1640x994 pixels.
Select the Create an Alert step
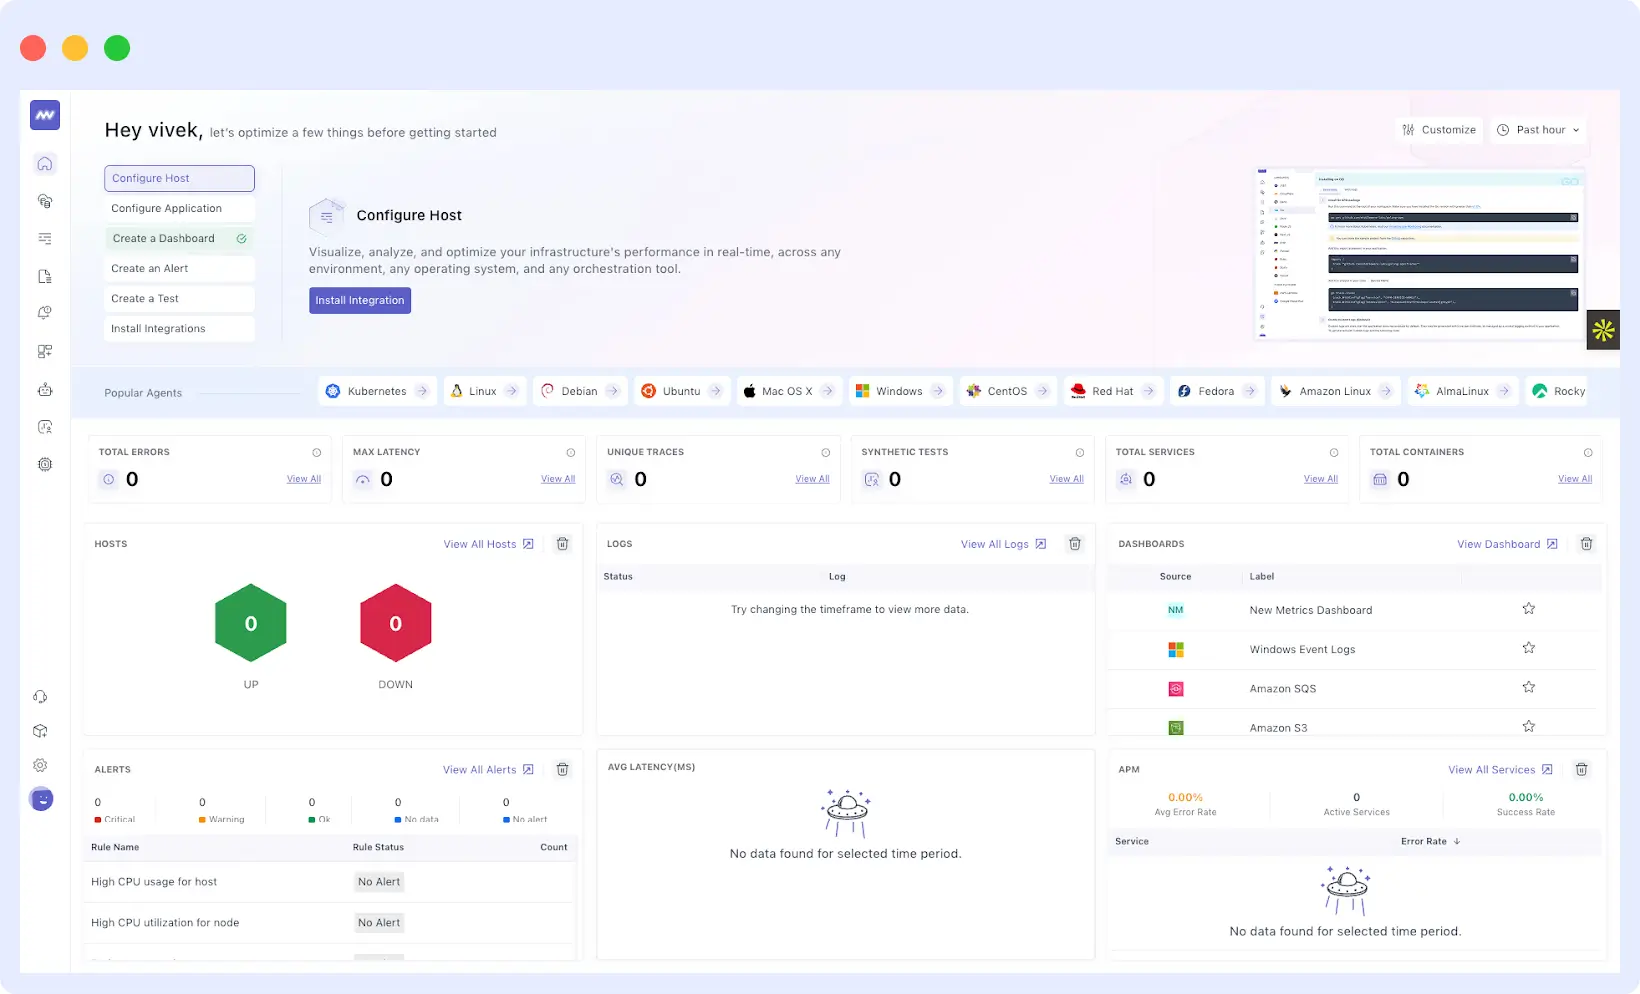pyautogui.click(x=179, y=268)
